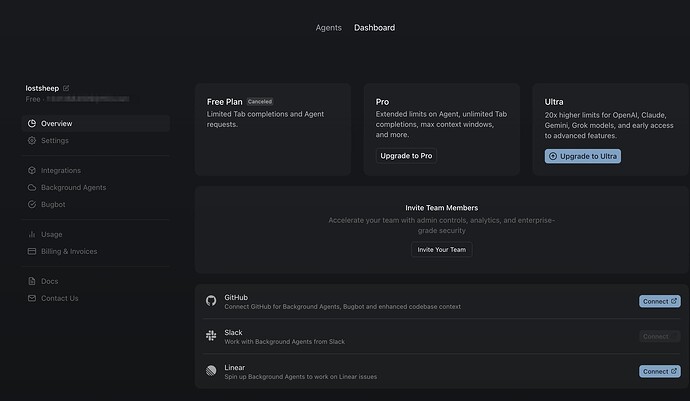Click the Integrations cube icon
The height and width of the screenshot is (401, 690).
pyautogui.click(x=32, y=171)
